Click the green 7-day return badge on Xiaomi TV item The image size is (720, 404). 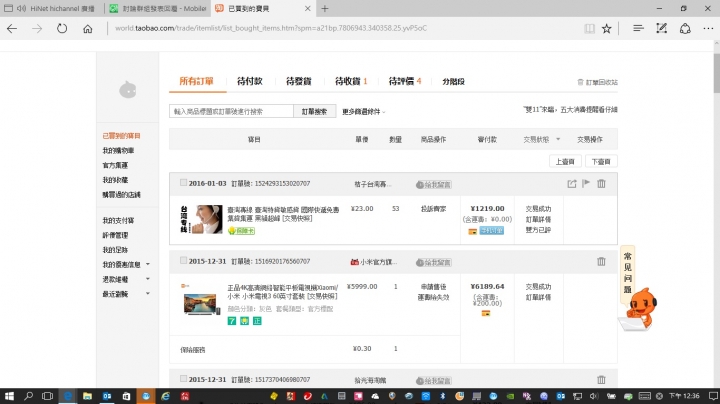(232, 321)
